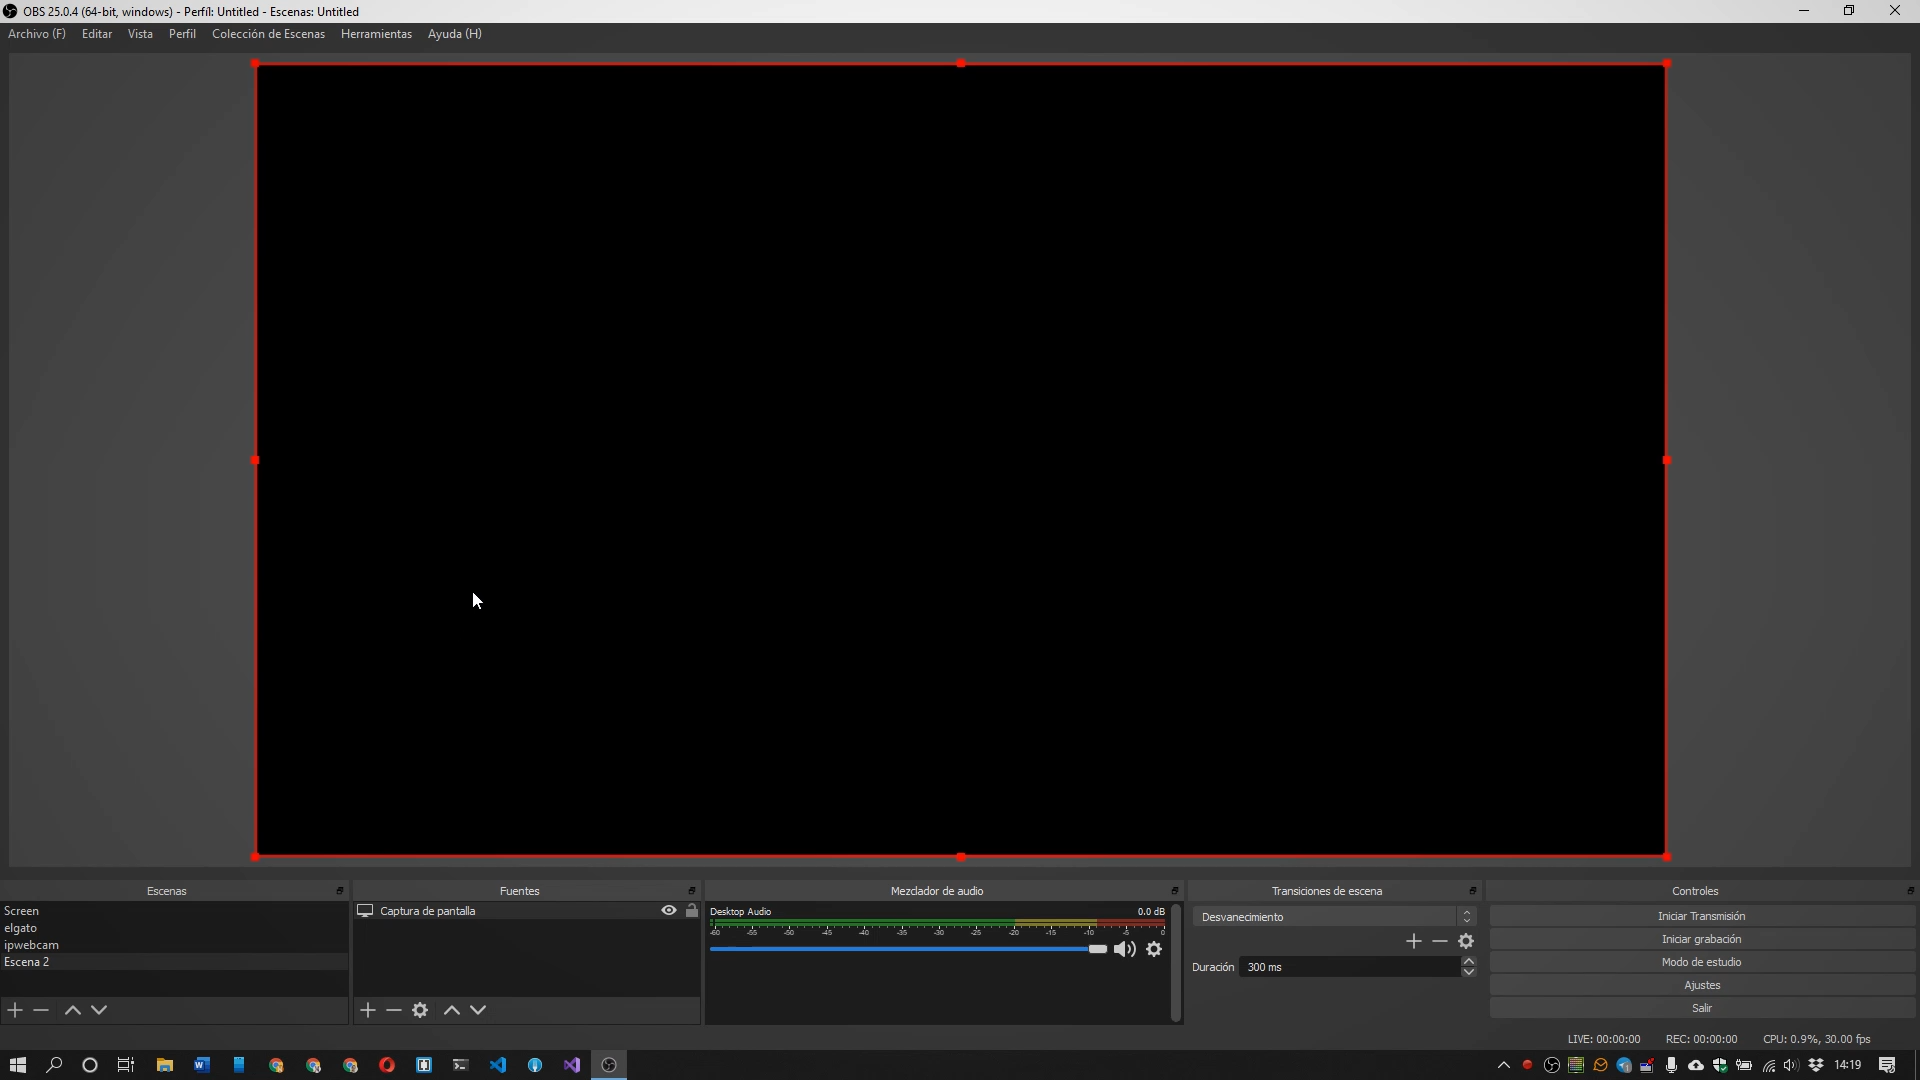
Task: Add a new scene with plus icon
Action: (x=15, y=1010)
